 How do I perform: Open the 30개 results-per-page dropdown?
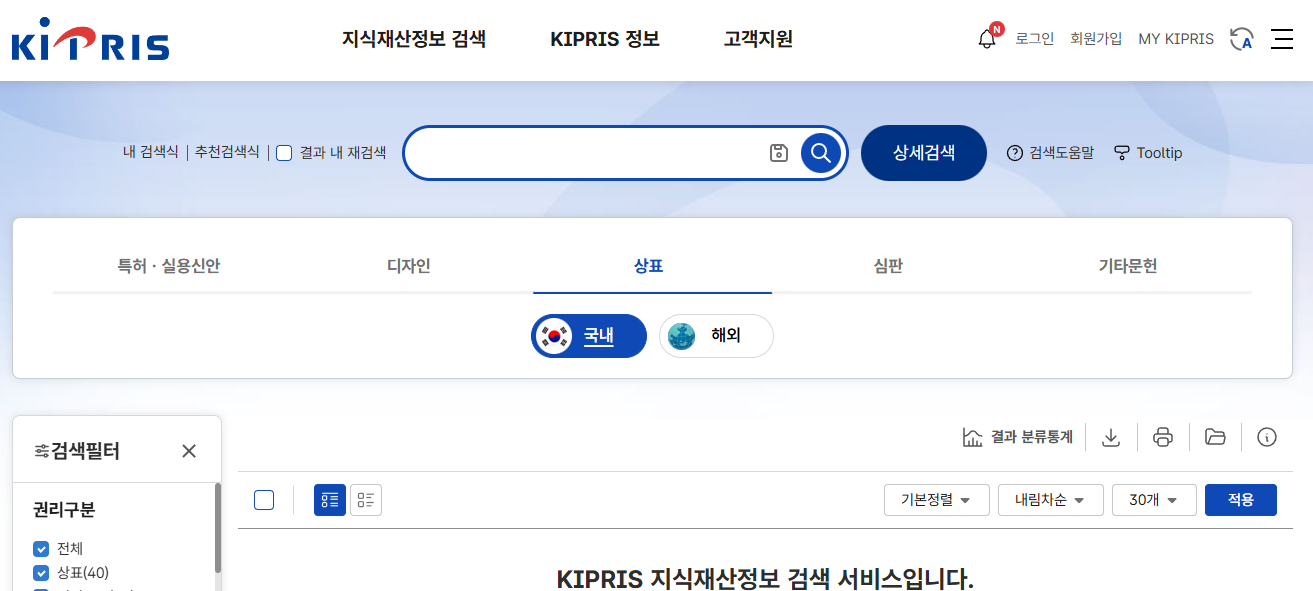pyautogui.click(x=1154, y=500)
